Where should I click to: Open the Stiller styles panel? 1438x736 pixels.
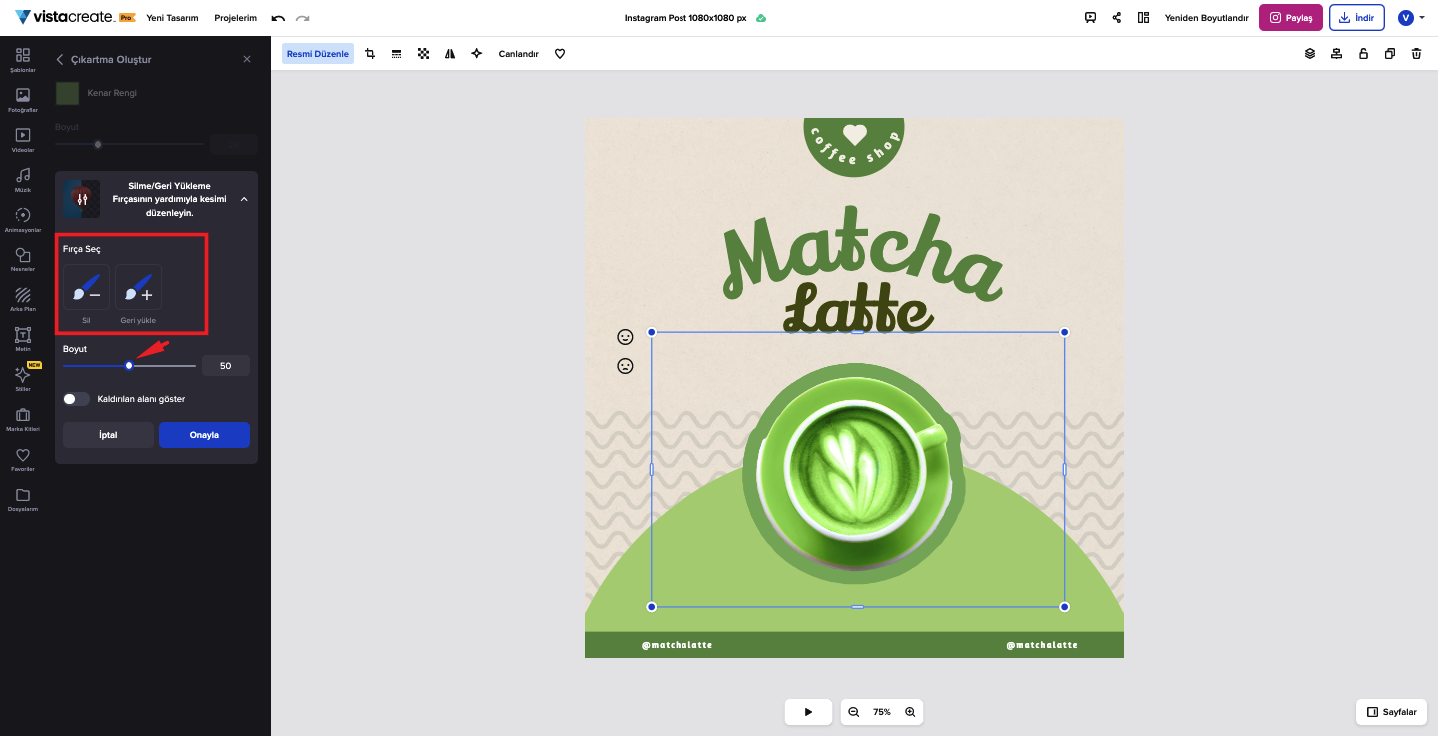coord(23,379)
